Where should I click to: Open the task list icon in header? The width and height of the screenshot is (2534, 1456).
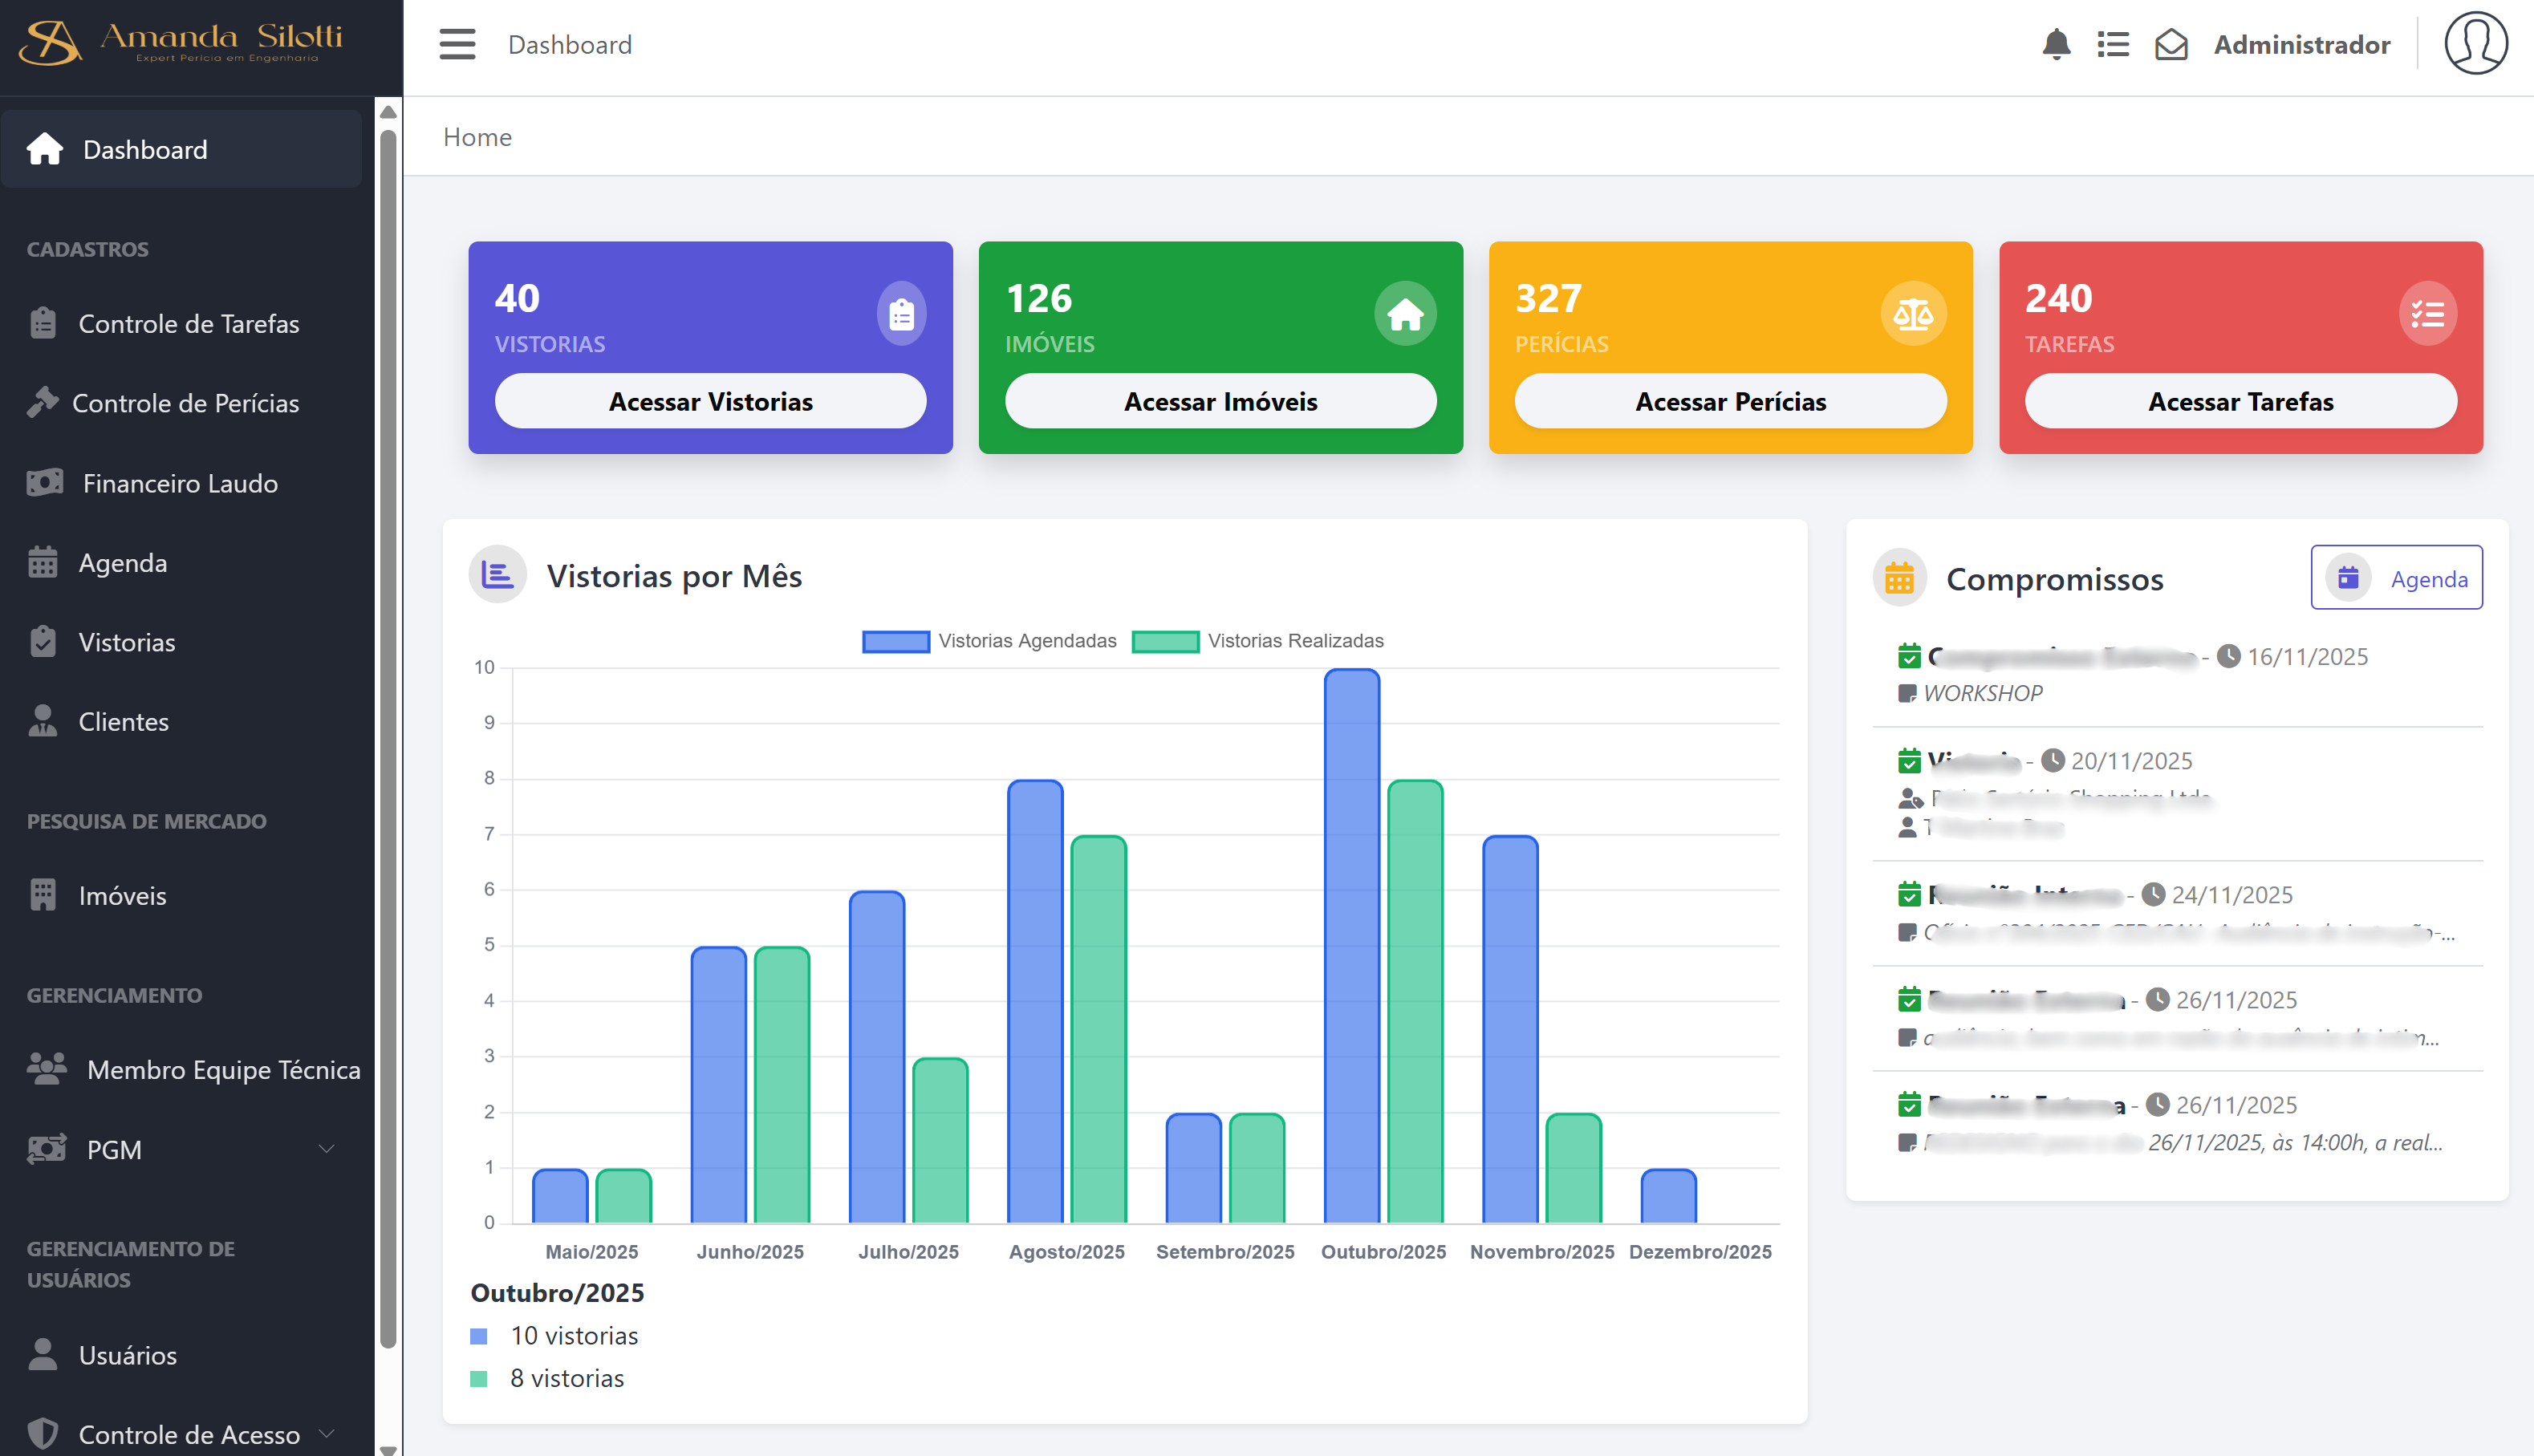point(2113,45)
